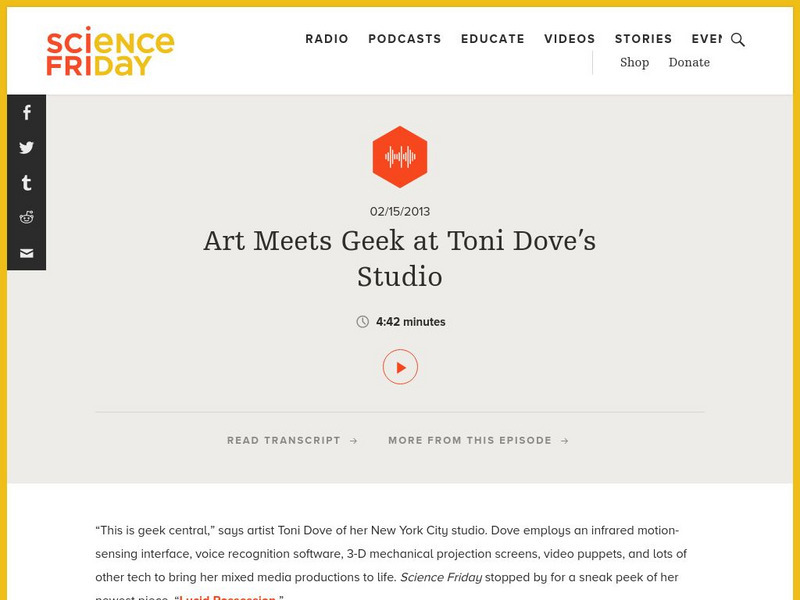Share the article via email
The width and height of the screenshot is (800, 600).
(x=24, y=253)
